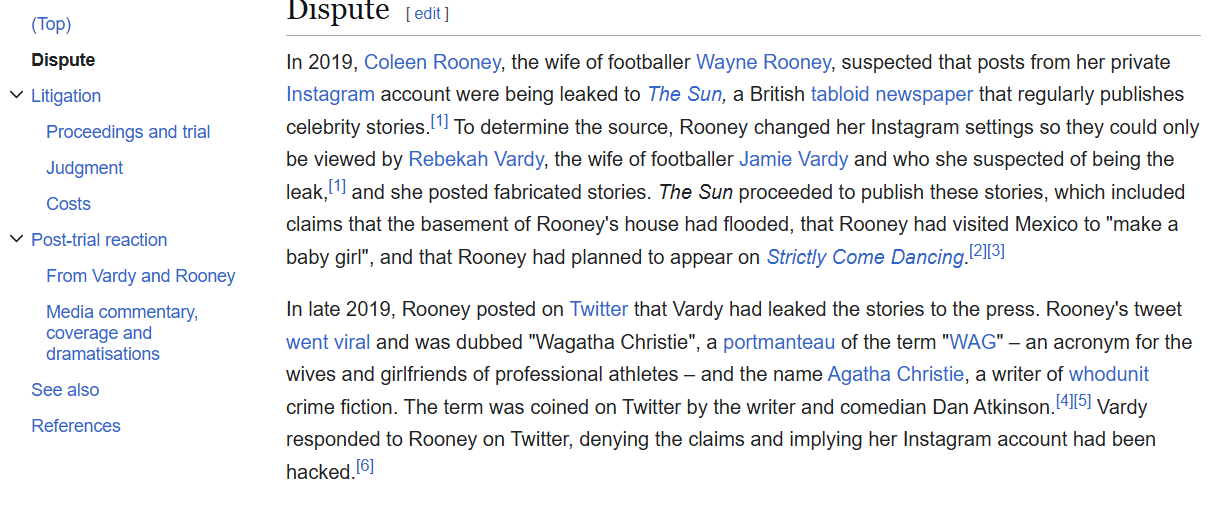Collapse the Litigation section chevron
Image resolution: width=1212 pixels, height=519 pixels.
[x=15, y=96]
